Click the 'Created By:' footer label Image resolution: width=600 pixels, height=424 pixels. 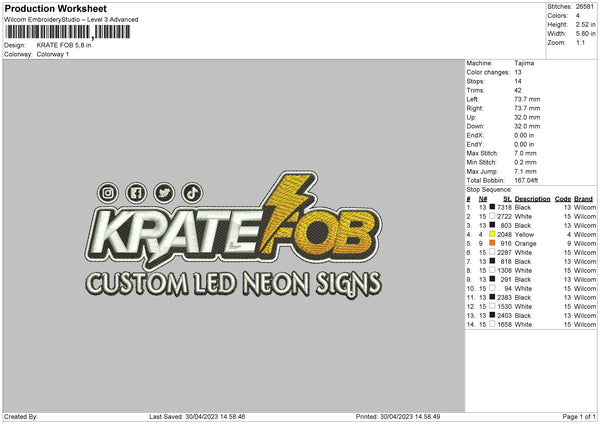coord(21,417)
